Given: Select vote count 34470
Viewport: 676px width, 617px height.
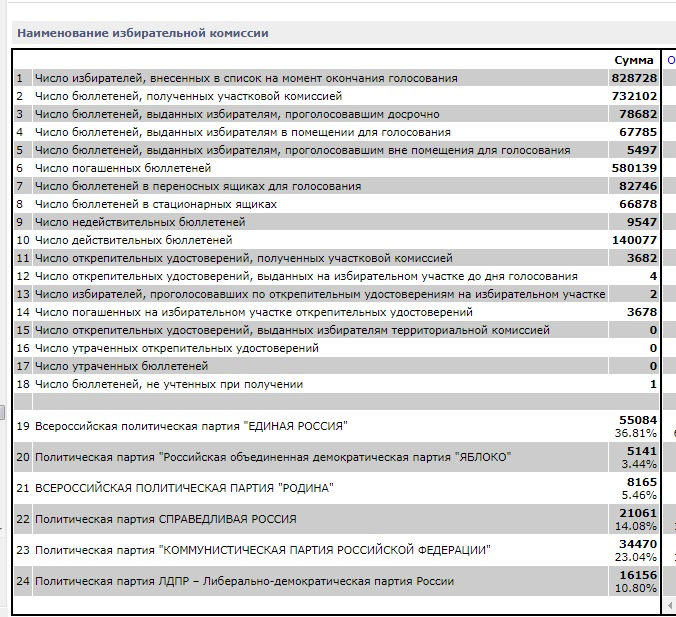Looking at the screenshot, I should pyautogui.click(x=638, y=544).
